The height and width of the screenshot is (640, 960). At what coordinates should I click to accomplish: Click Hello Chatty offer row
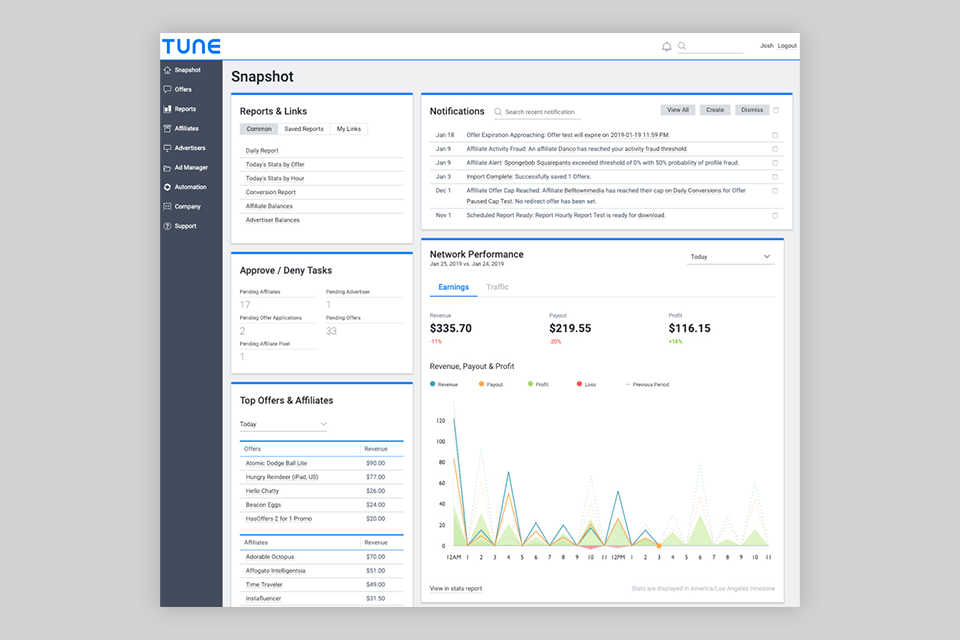pyautogui.click(x=322, y=491)
